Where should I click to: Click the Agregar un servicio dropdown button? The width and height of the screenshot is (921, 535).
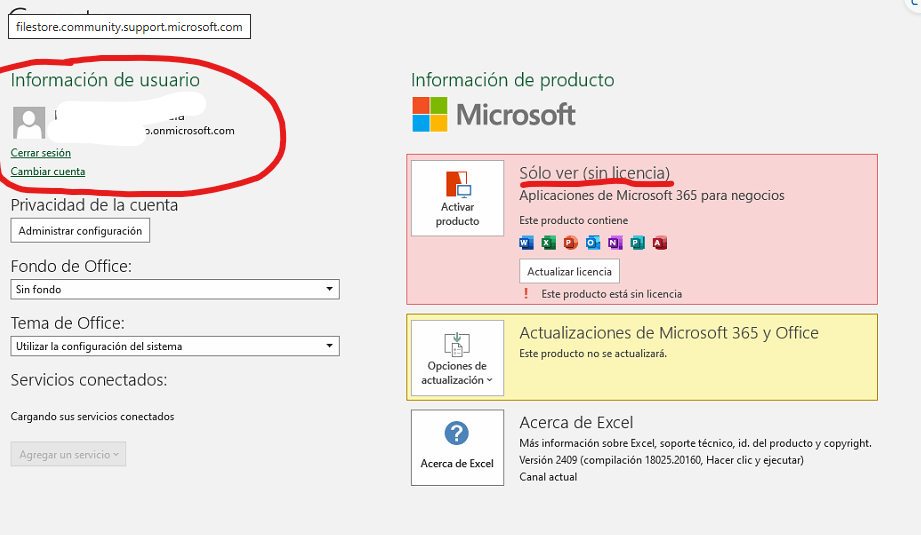click(68, 454)
